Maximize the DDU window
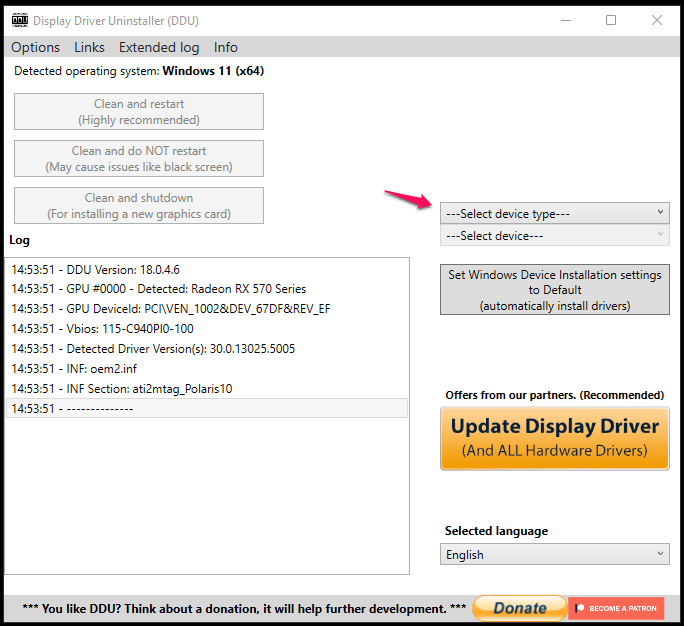Image resolution: width=684 pixels, height=626 pixels. (x=611, y=20)
